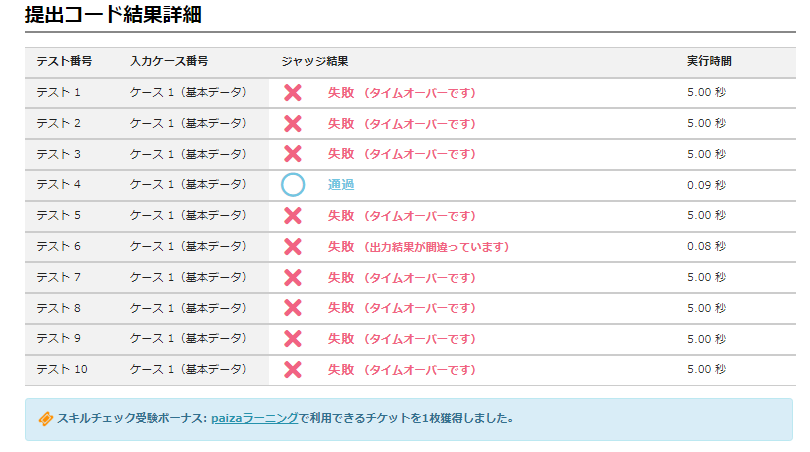The image size is (810, 452).
Task: Click the red X icon for テスト 8
Action: (x=293, y=308)
